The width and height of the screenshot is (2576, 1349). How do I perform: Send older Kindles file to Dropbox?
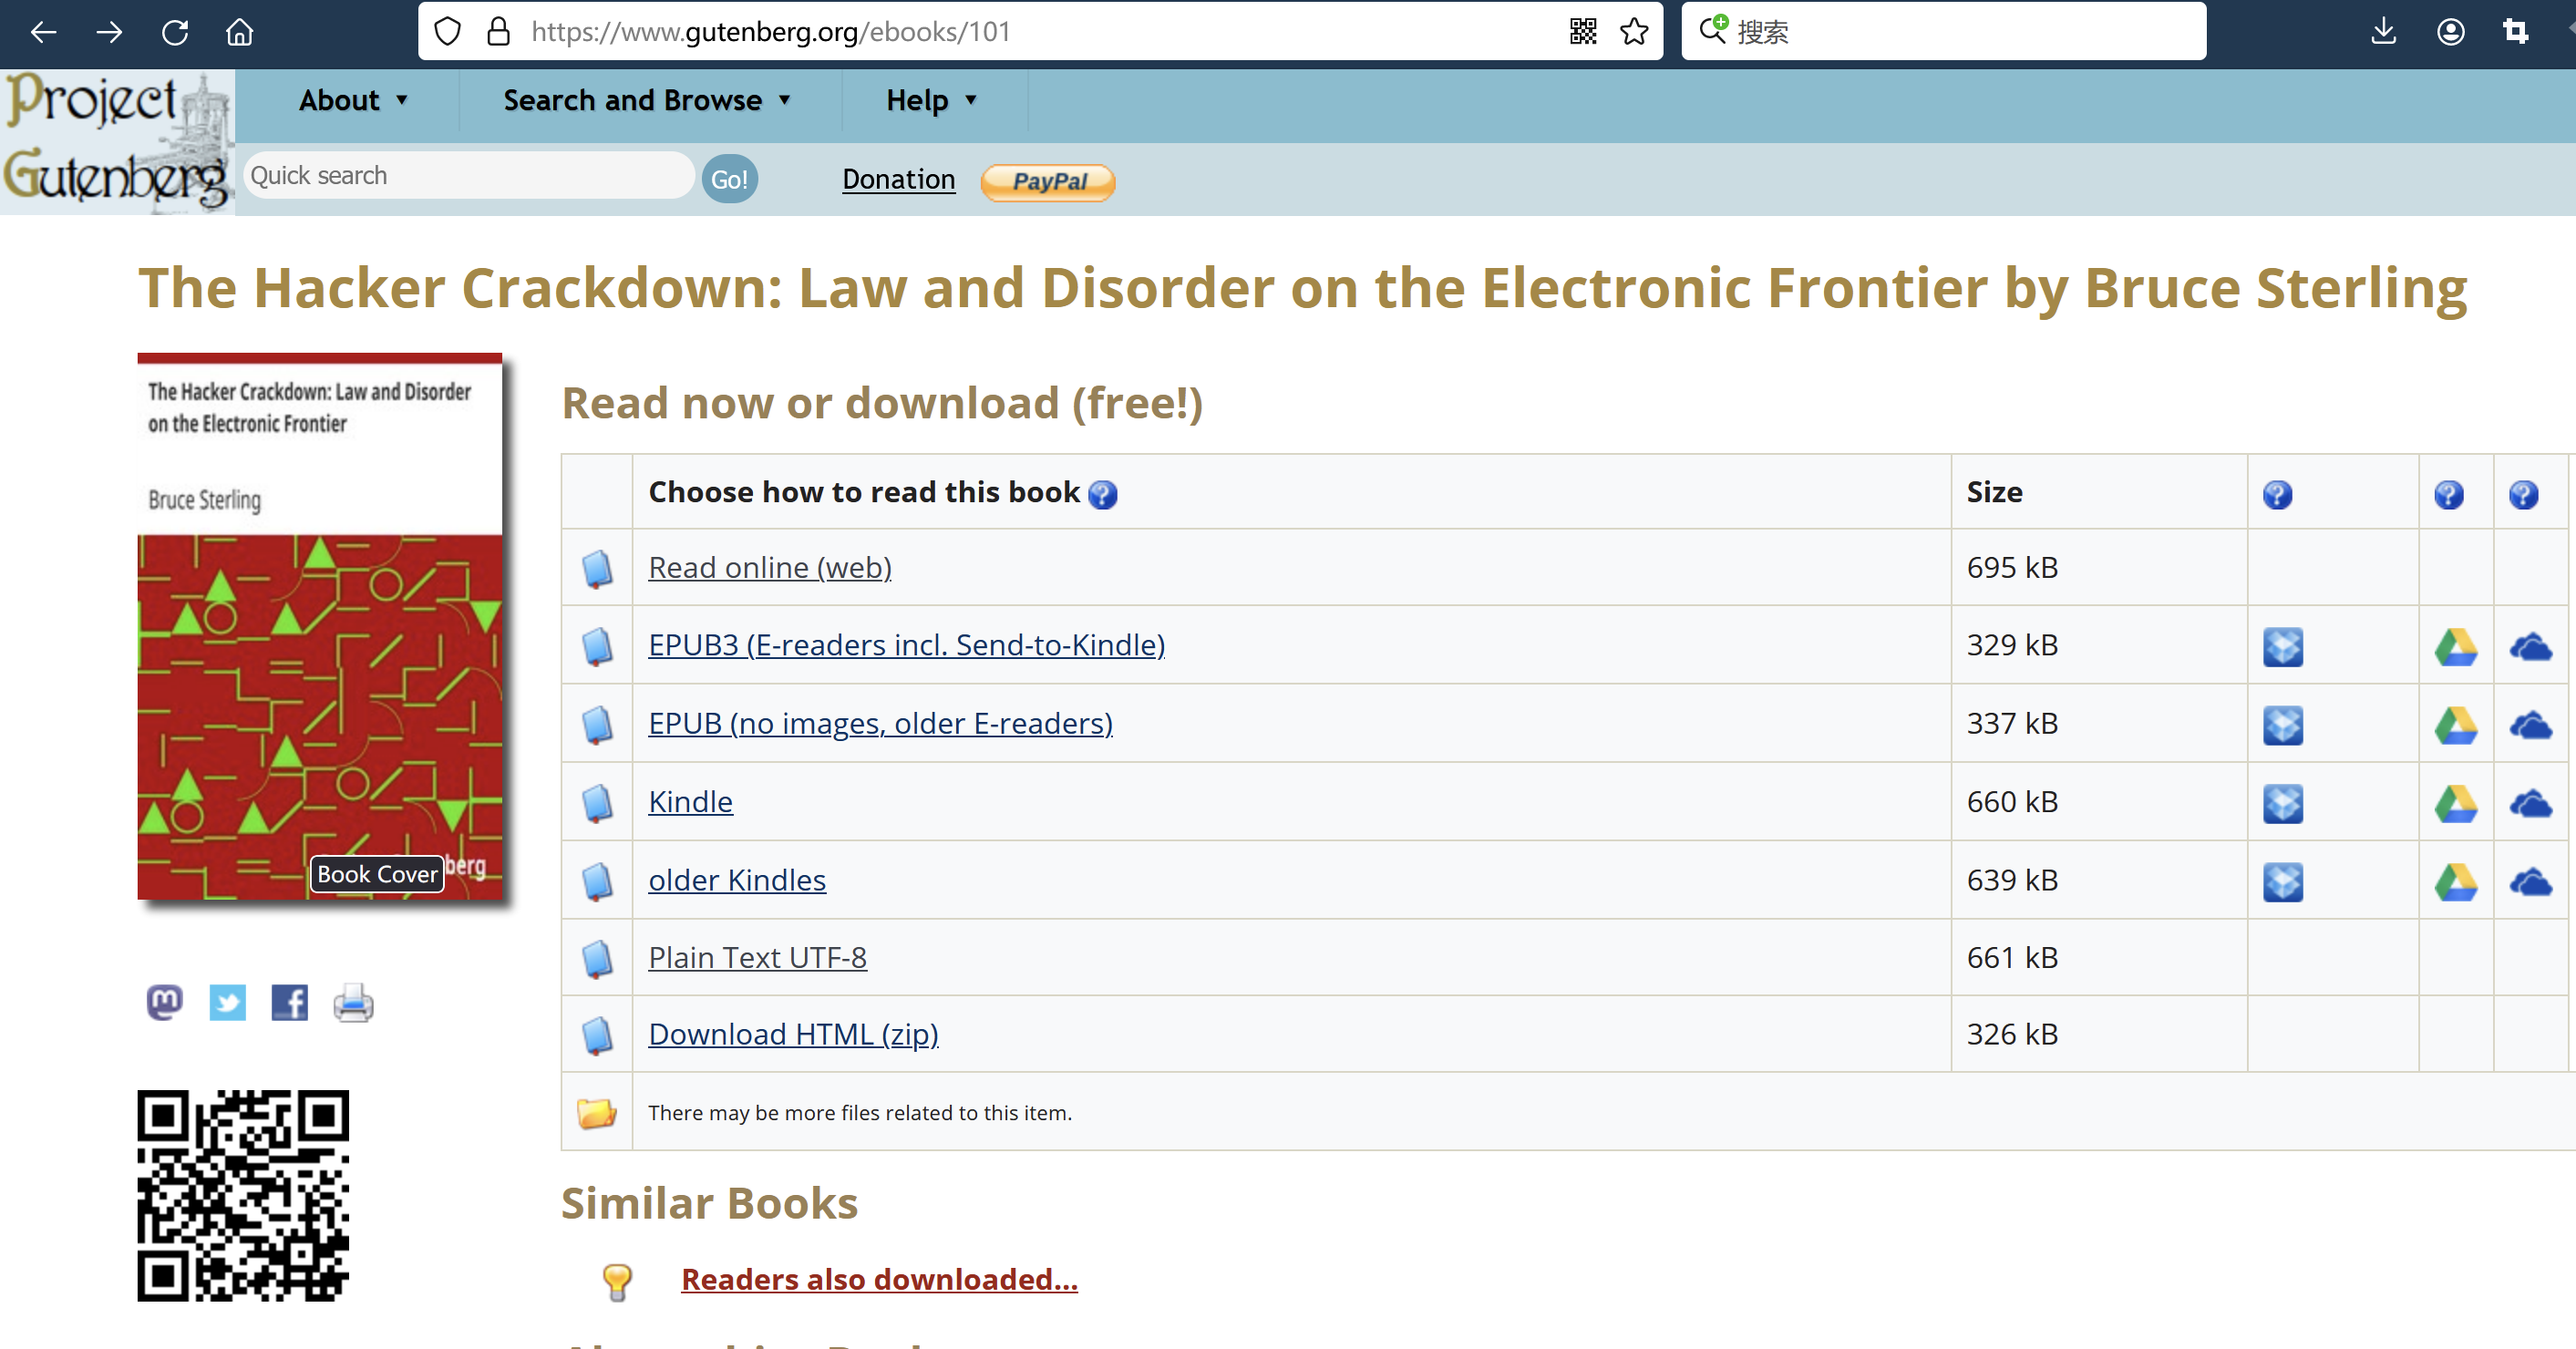(x=2282, y=881)
